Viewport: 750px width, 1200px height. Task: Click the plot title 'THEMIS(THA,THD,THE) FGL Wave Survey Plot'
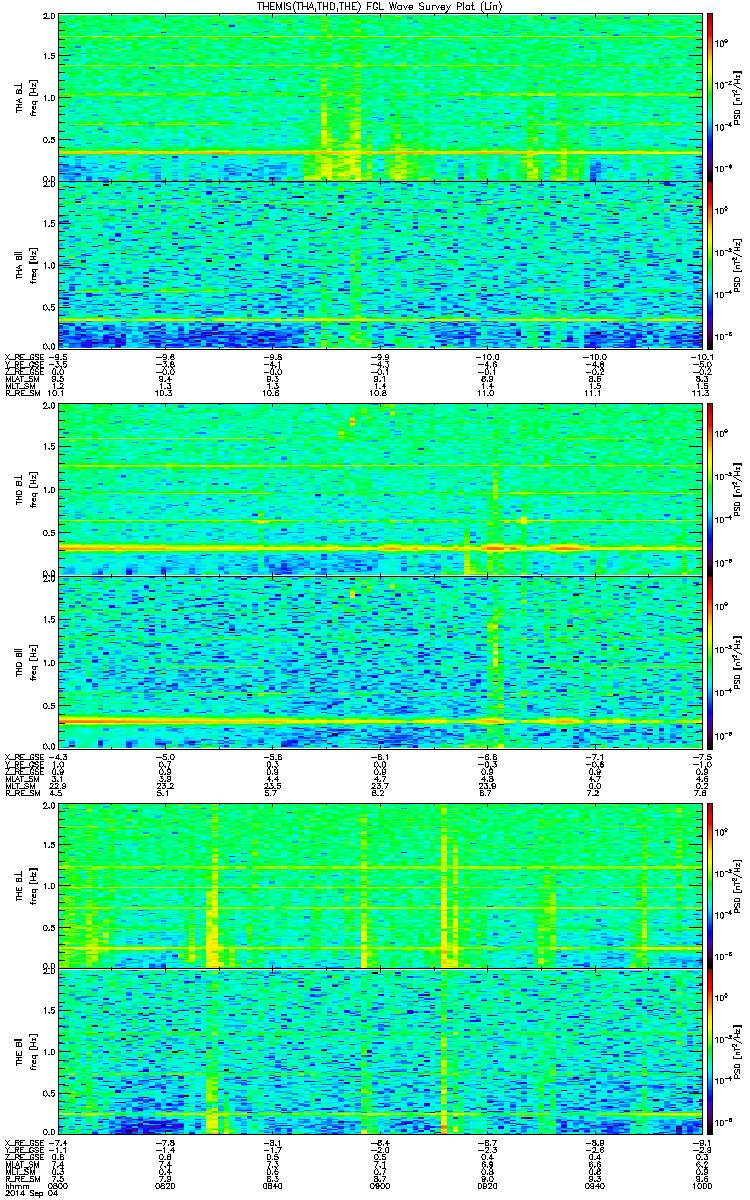pos(378,7)
